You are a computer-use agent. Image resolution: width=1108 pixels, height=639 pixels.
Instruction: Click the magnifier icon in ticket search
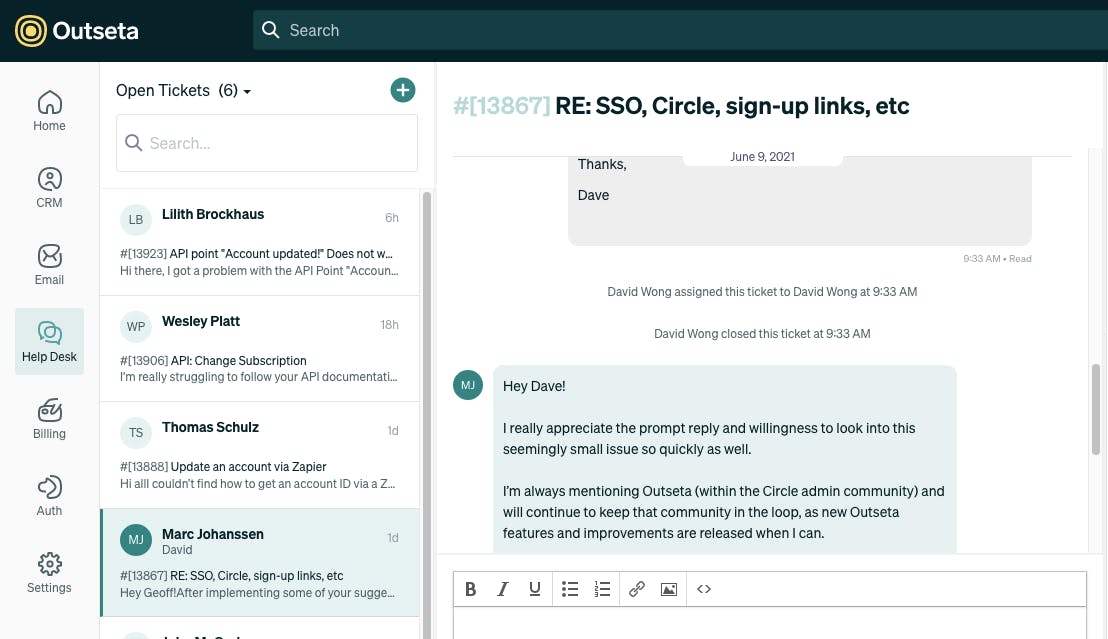[x=134, y=143]
